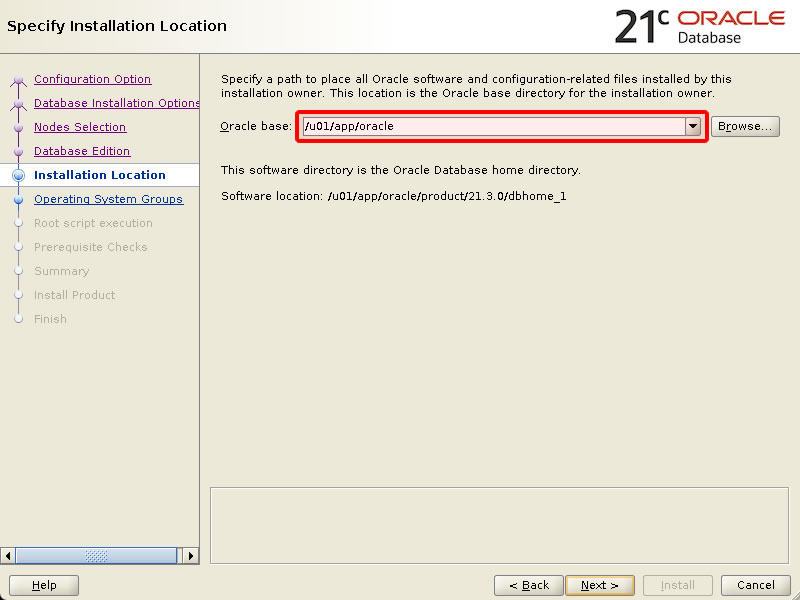Browse for an Oracle base directory
The image size is (800, 600).
(x=745, y=126)
